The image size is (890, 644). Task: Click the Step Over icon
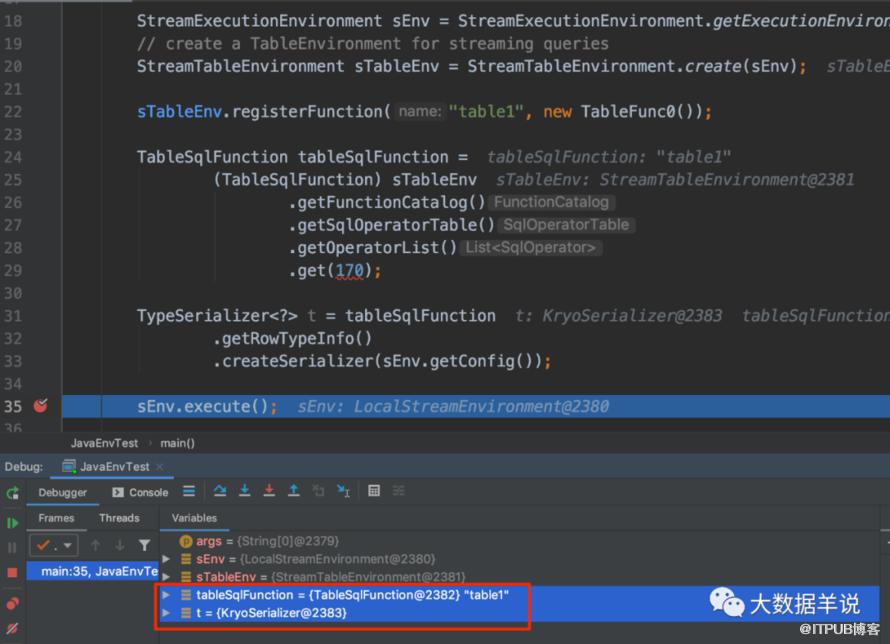(220, 491)
